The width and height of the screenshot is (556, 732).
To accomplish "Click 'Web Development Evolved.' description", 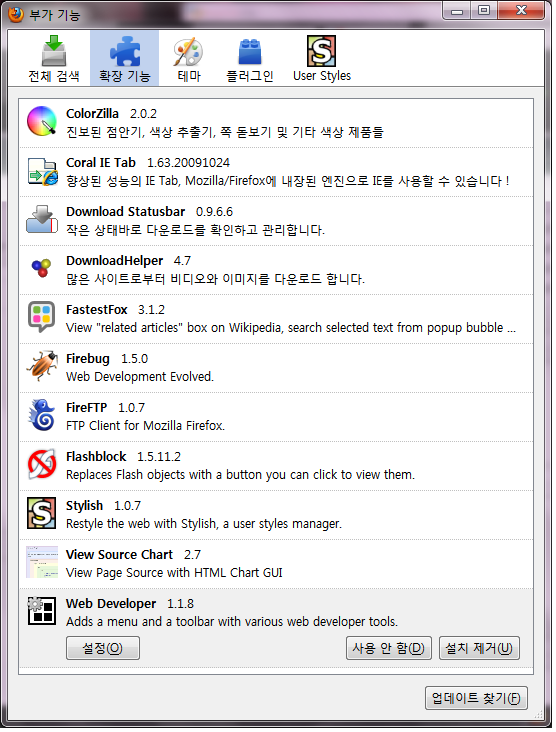I will click(x=140, y=377).
